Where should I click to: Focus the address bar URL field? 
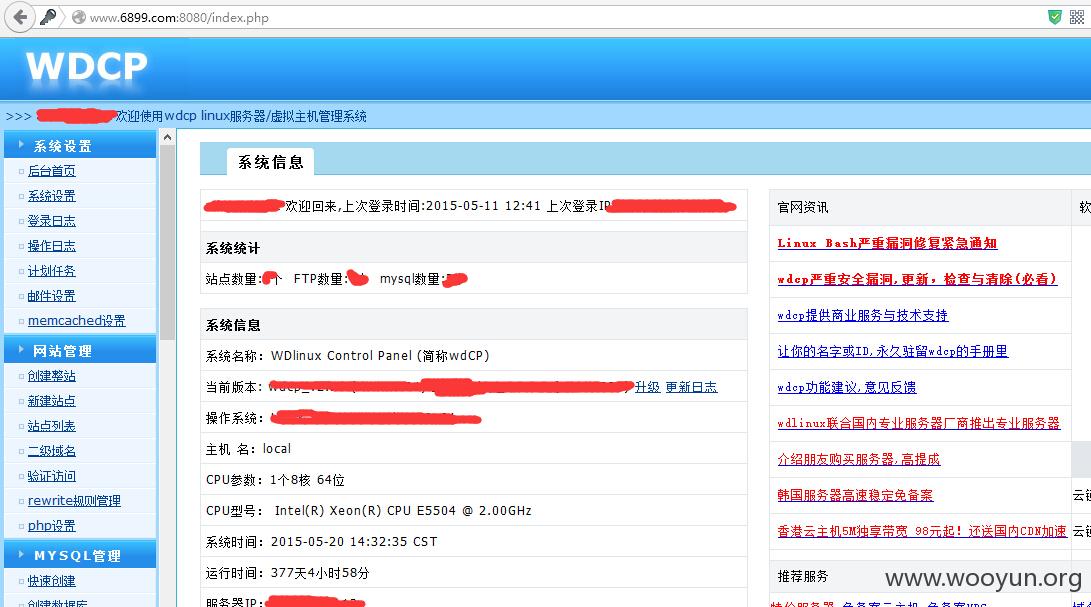click(557, 17)
